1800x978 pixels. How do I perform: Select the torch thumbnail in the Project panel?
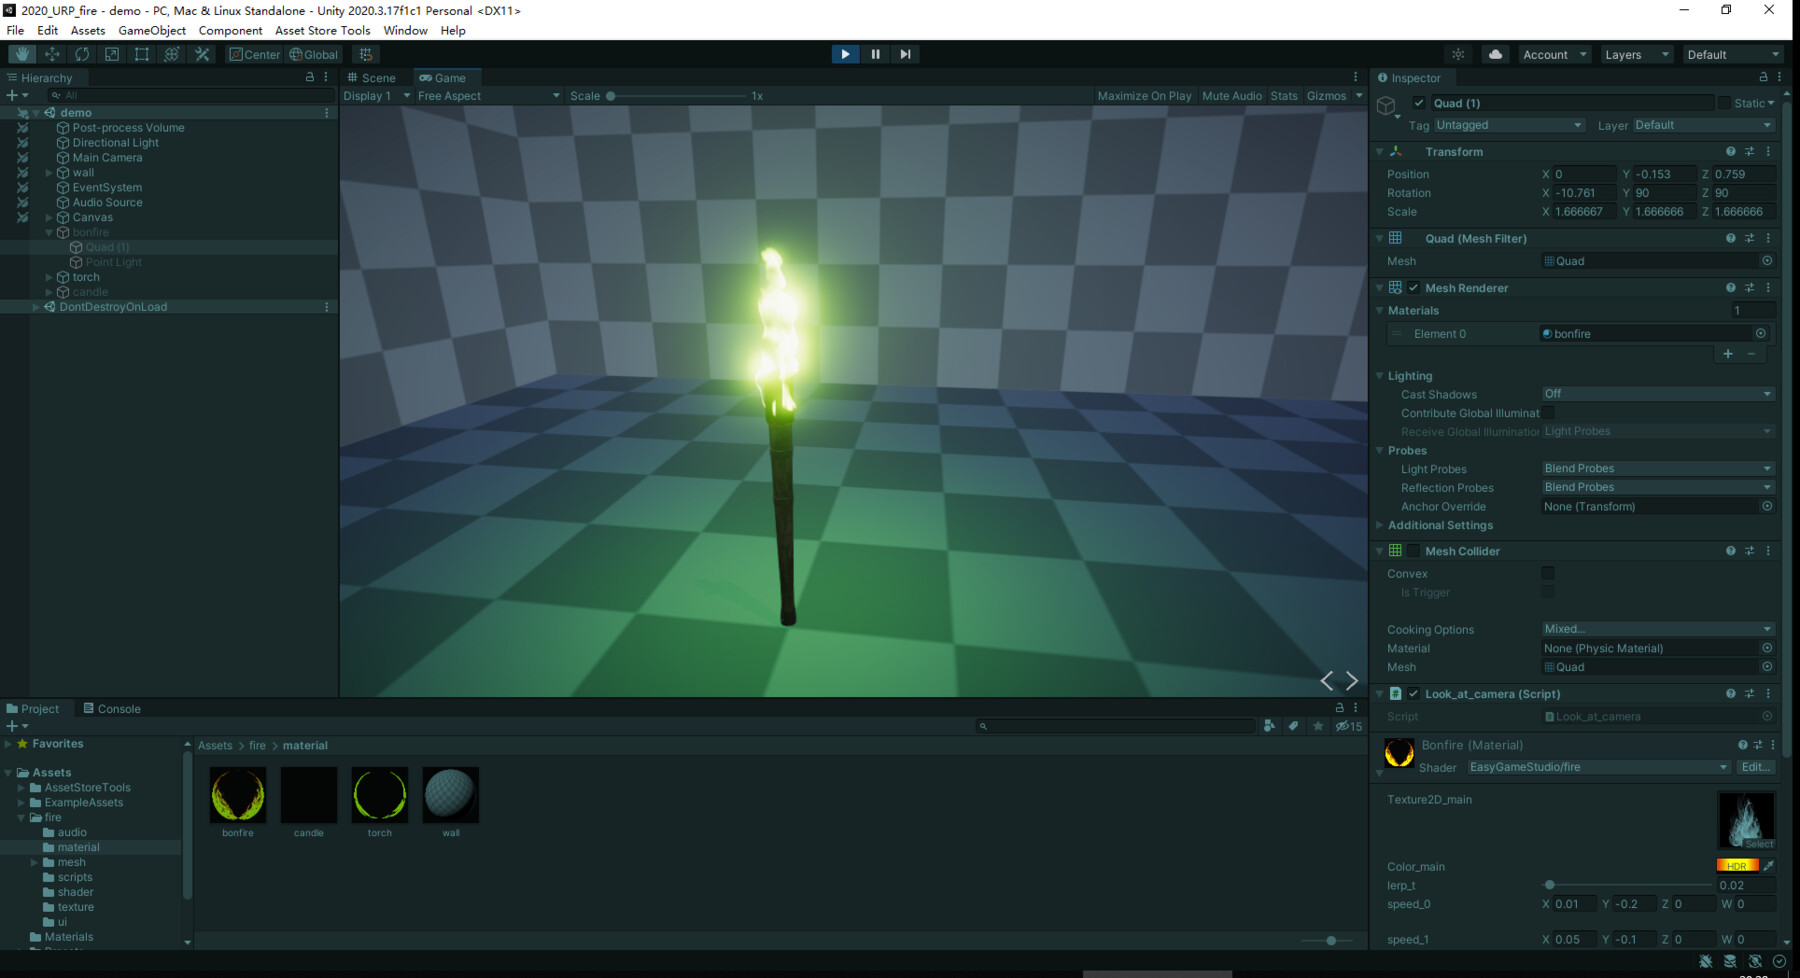[x=379, y=795]
